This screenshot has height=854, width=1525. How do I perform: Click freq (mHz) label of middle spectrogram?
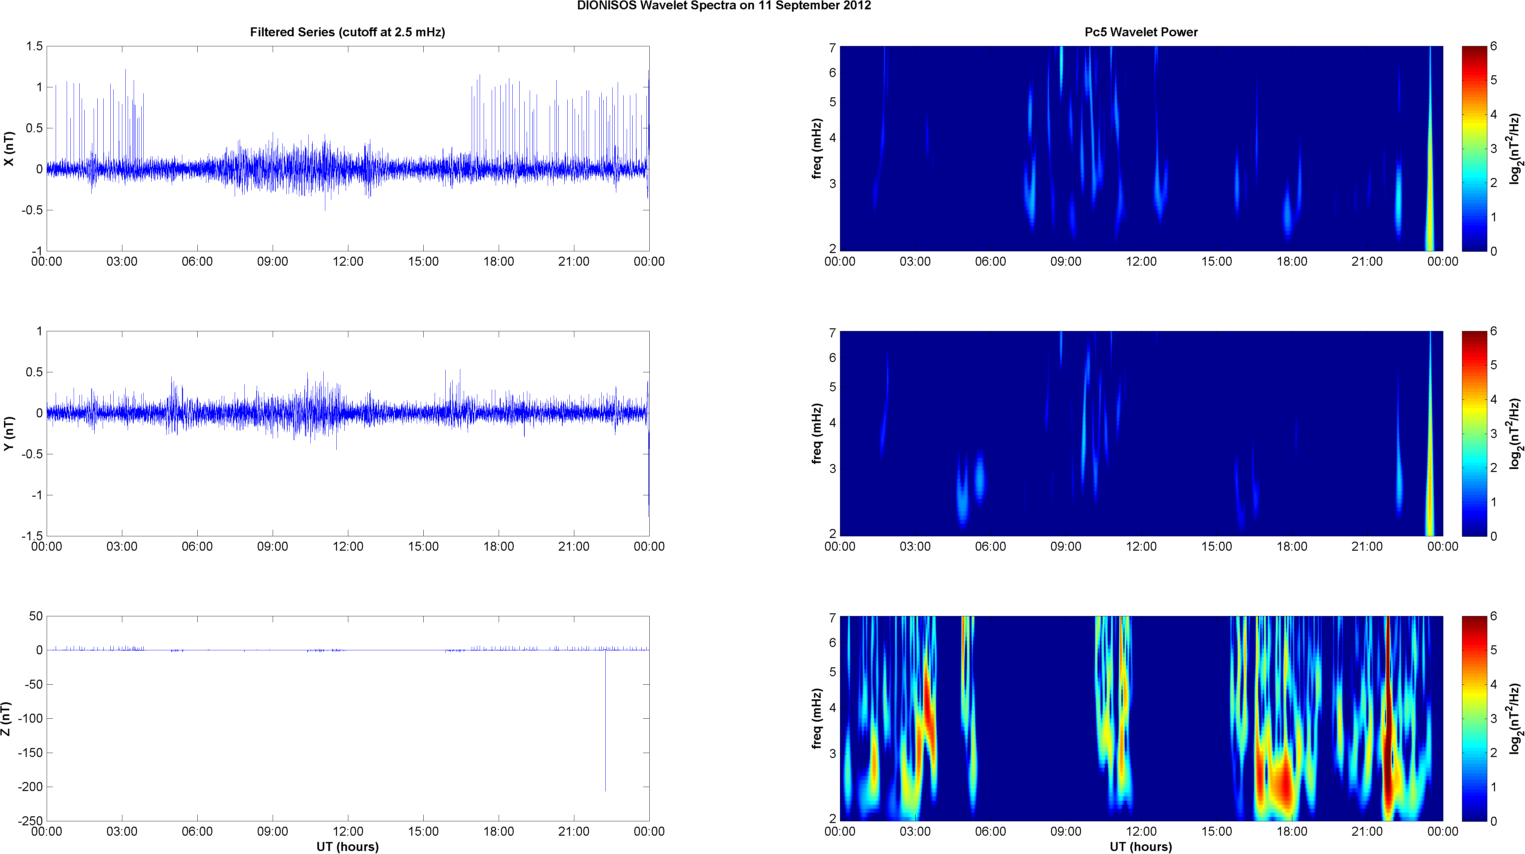(x=817, y=433)
